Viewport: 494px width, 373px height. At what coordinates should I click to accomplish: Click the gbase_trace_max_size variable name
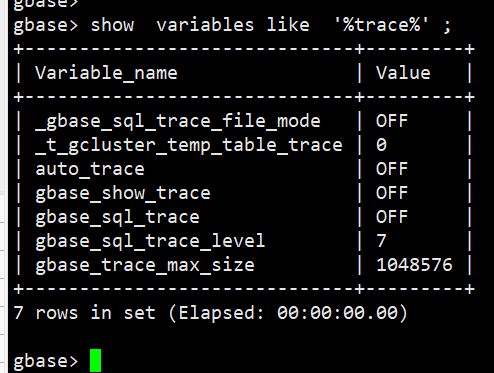[145, 265]
